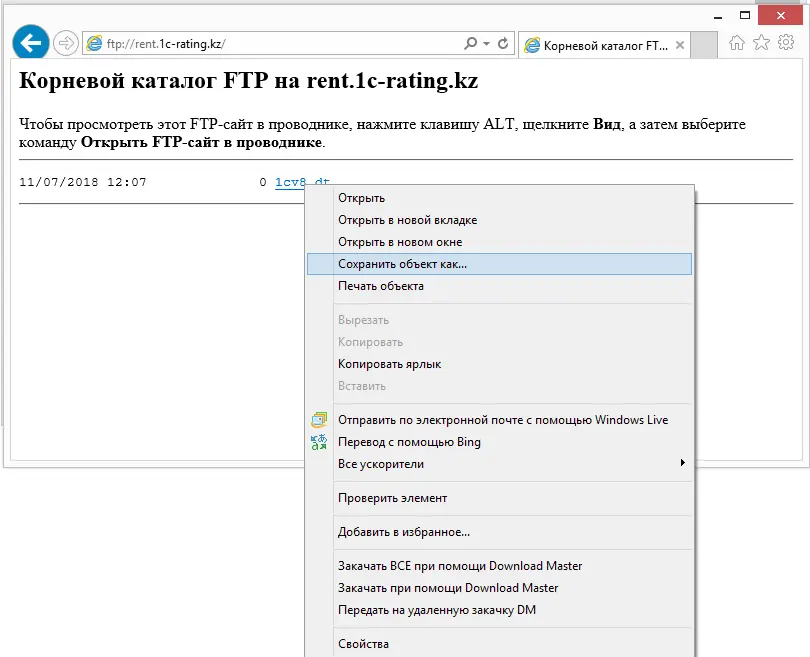Open the Home page icon

[737, 43]
